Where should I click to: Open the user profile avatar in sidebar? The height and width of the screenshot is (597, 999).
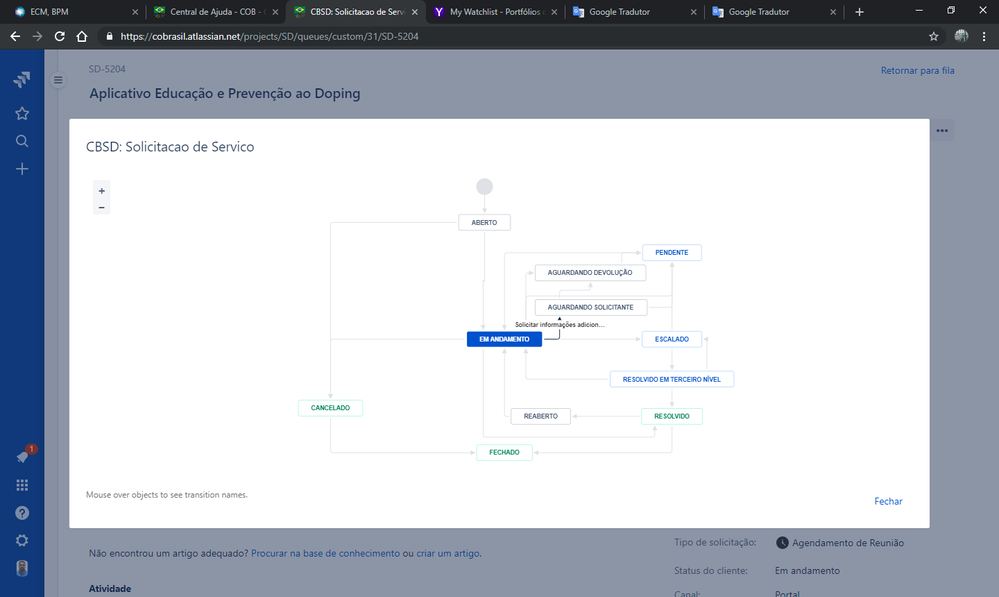(22, 568)
